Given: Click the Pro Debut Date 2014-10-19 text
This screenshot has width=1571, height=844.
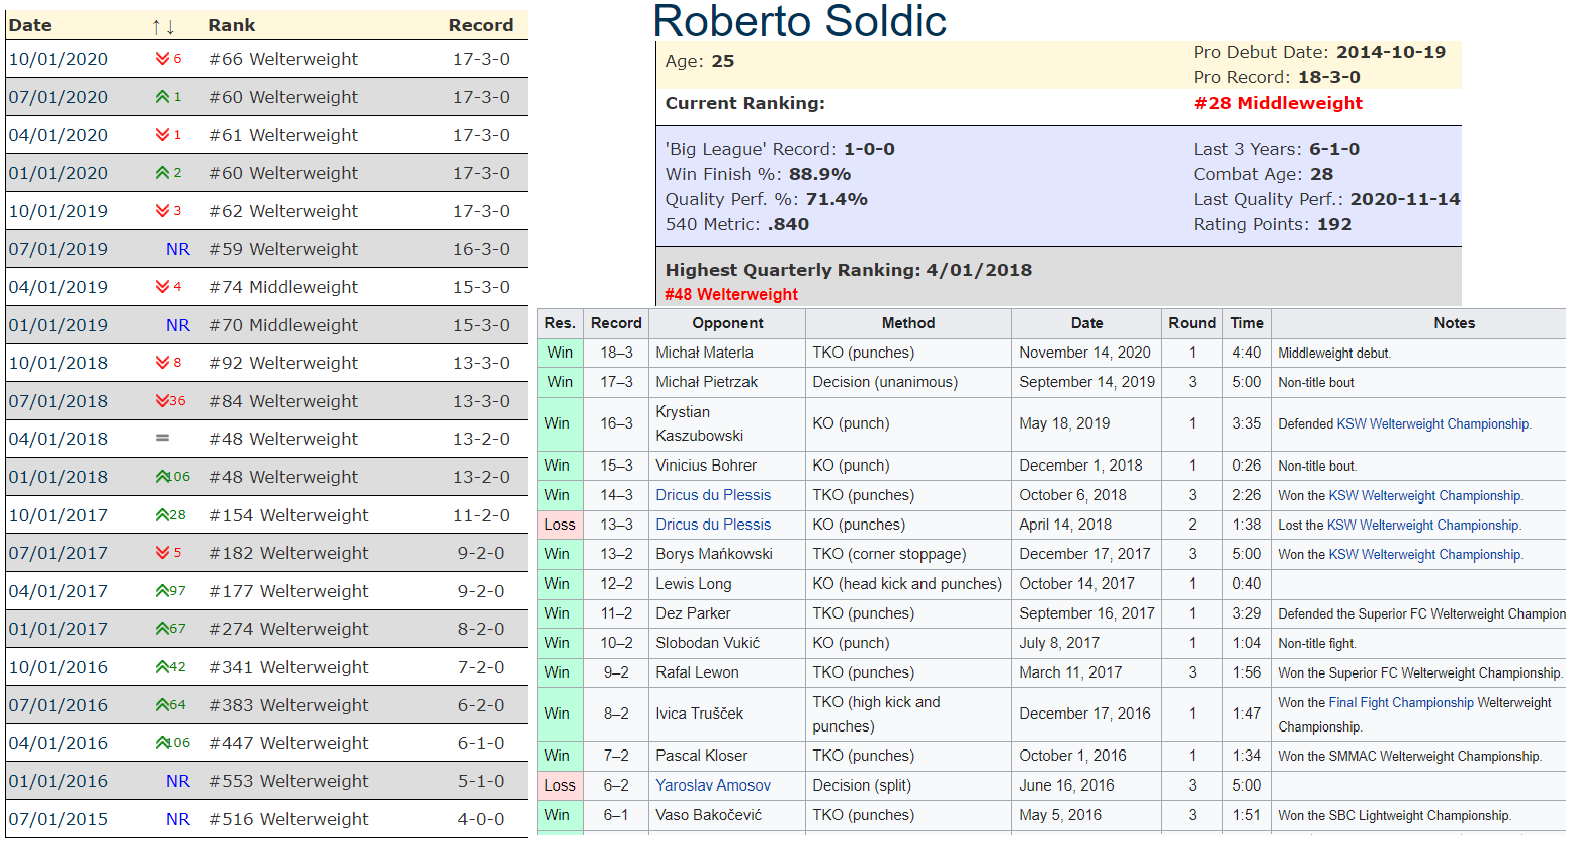Looking at the screenshot, I should tap(1320, 52).
